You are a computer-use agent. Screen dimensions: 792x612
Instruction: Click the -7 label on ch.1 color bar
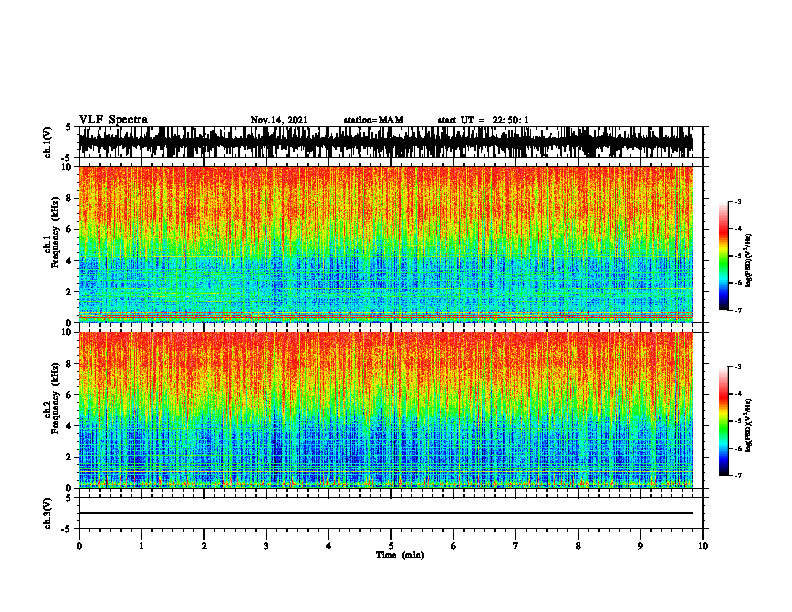coord(738,311)
